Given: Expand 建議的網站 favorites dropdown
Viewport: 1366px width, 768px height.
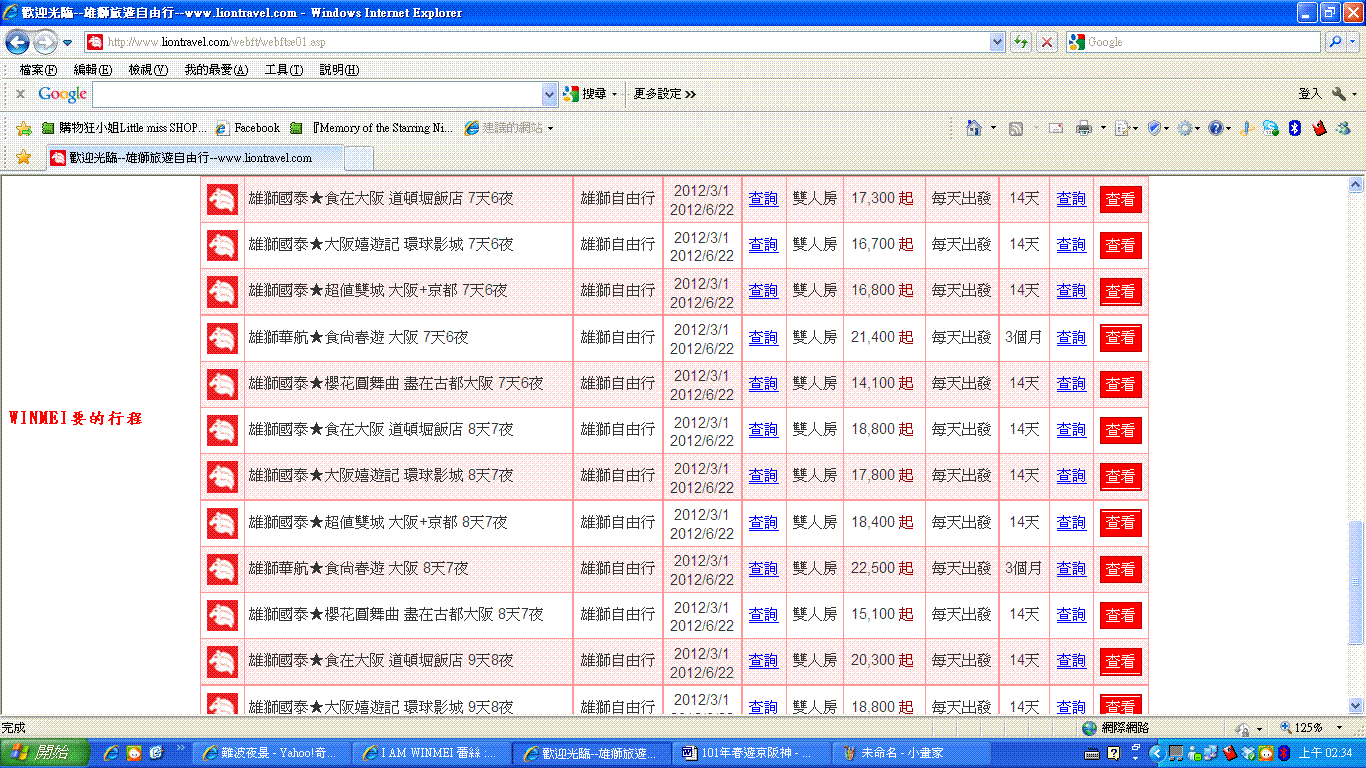Looking at the screenshot, I should pyautogui.click(x=550, y=128).
